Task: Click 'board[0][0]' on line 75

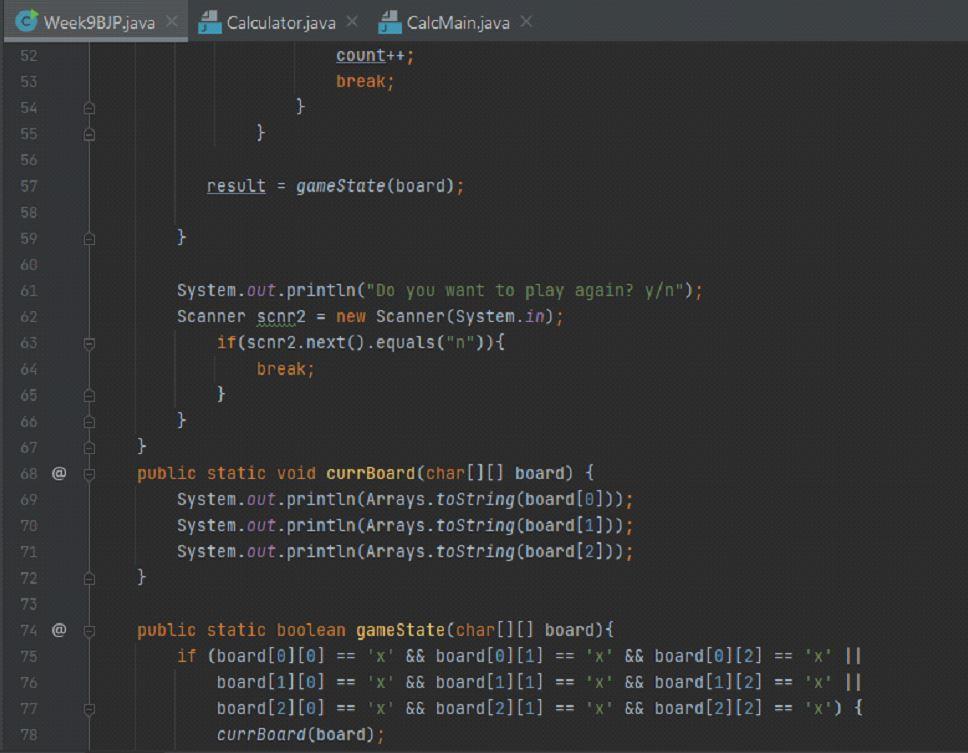Action: (x=271, y=656)
